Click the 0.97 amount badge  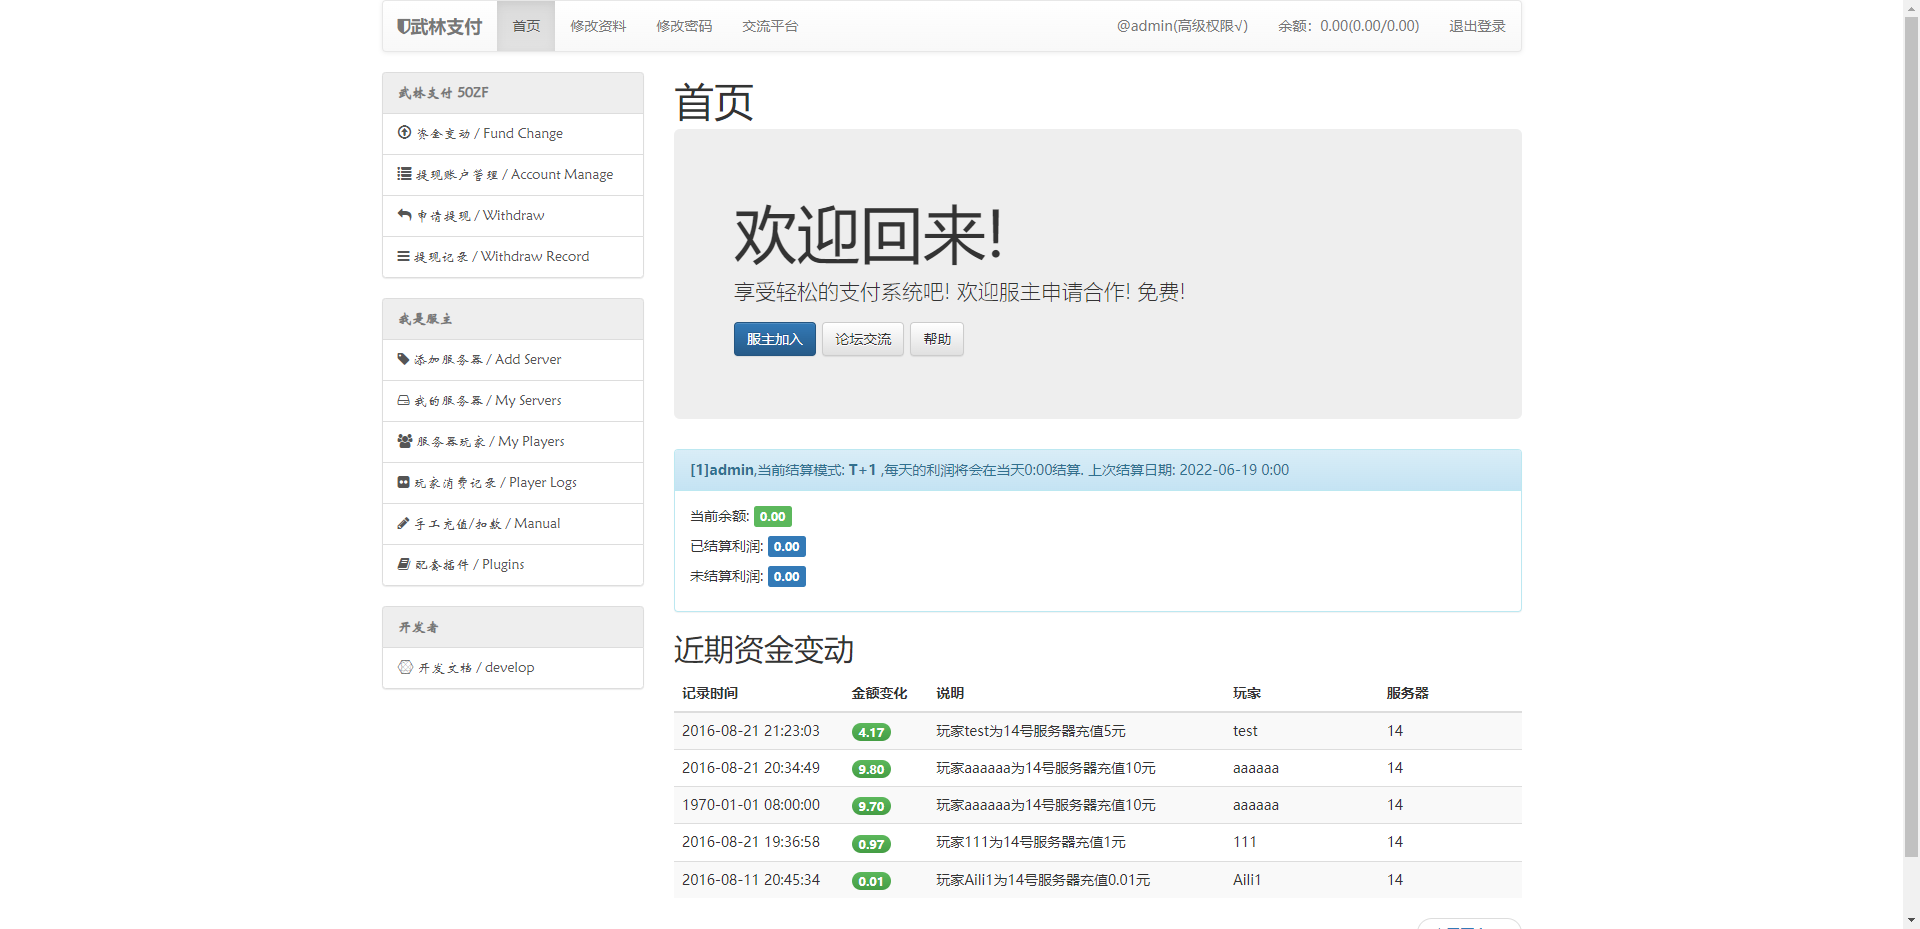[x=871, y=844]
